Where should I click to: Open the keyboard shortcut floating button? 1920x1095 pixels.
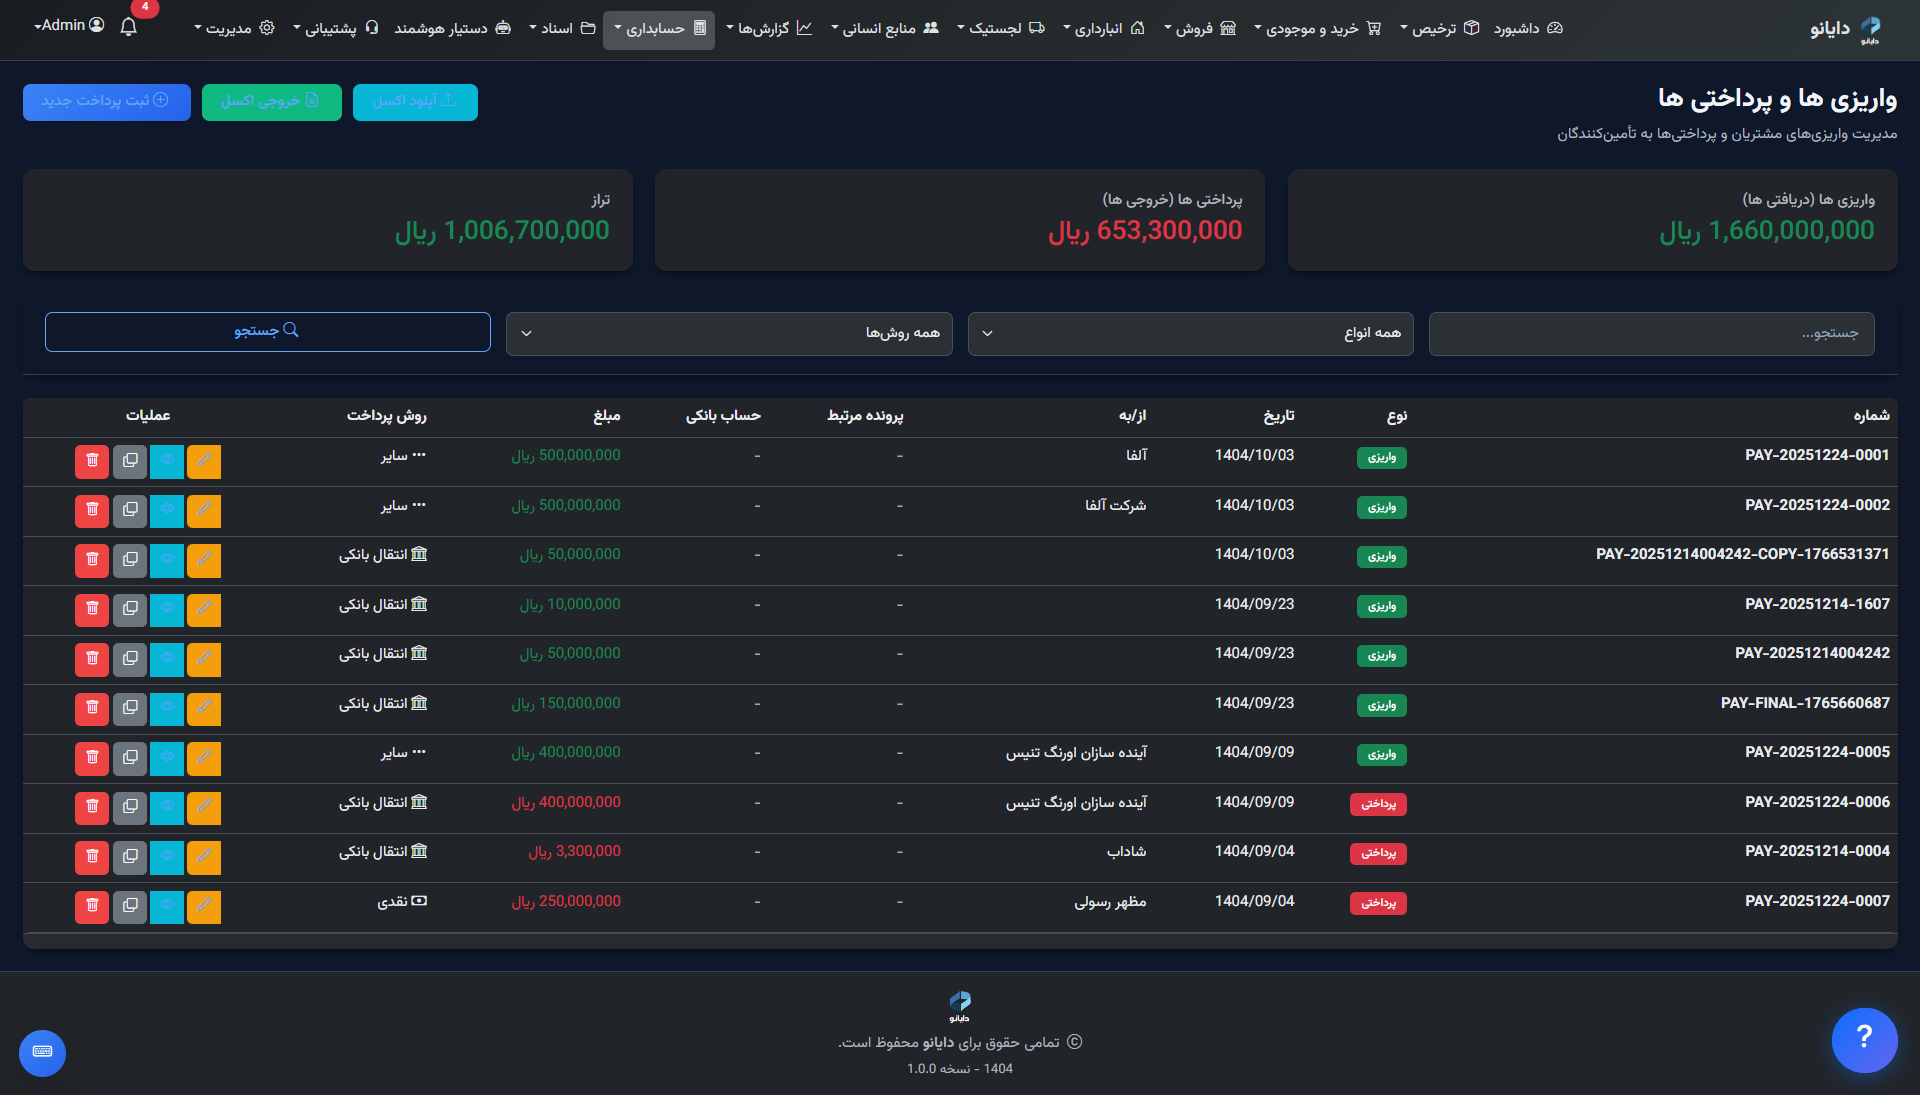42,1052
